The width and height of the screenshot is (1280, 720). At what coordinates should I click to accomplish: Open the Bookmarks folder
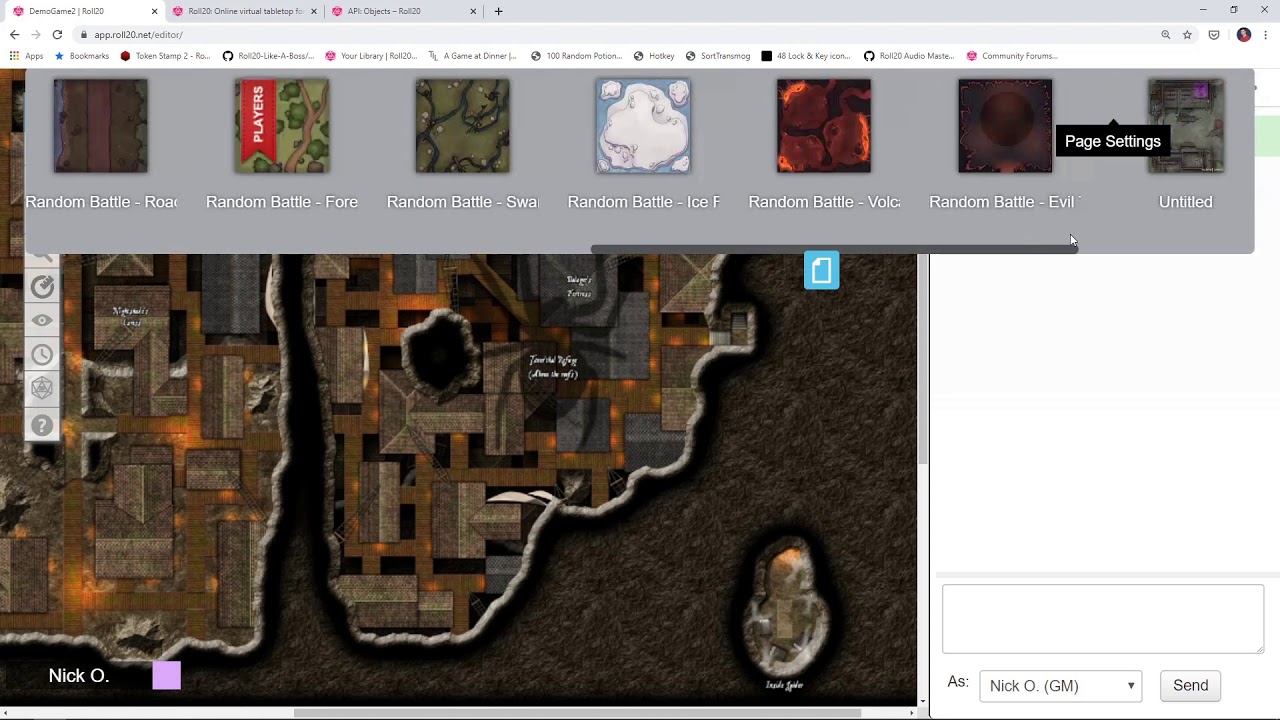tap(80, 56)
